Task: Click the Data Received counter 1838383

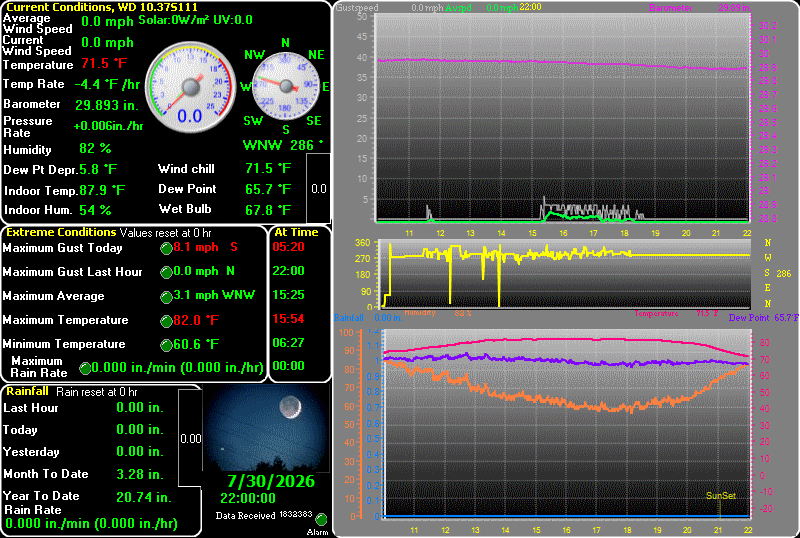Action: (x=296, y=515)
